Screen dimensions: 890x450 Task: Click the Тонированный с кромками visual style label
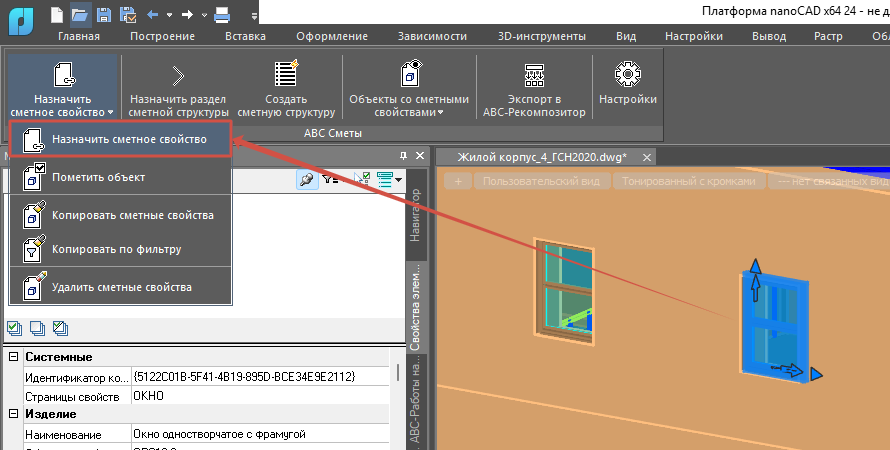689,182
